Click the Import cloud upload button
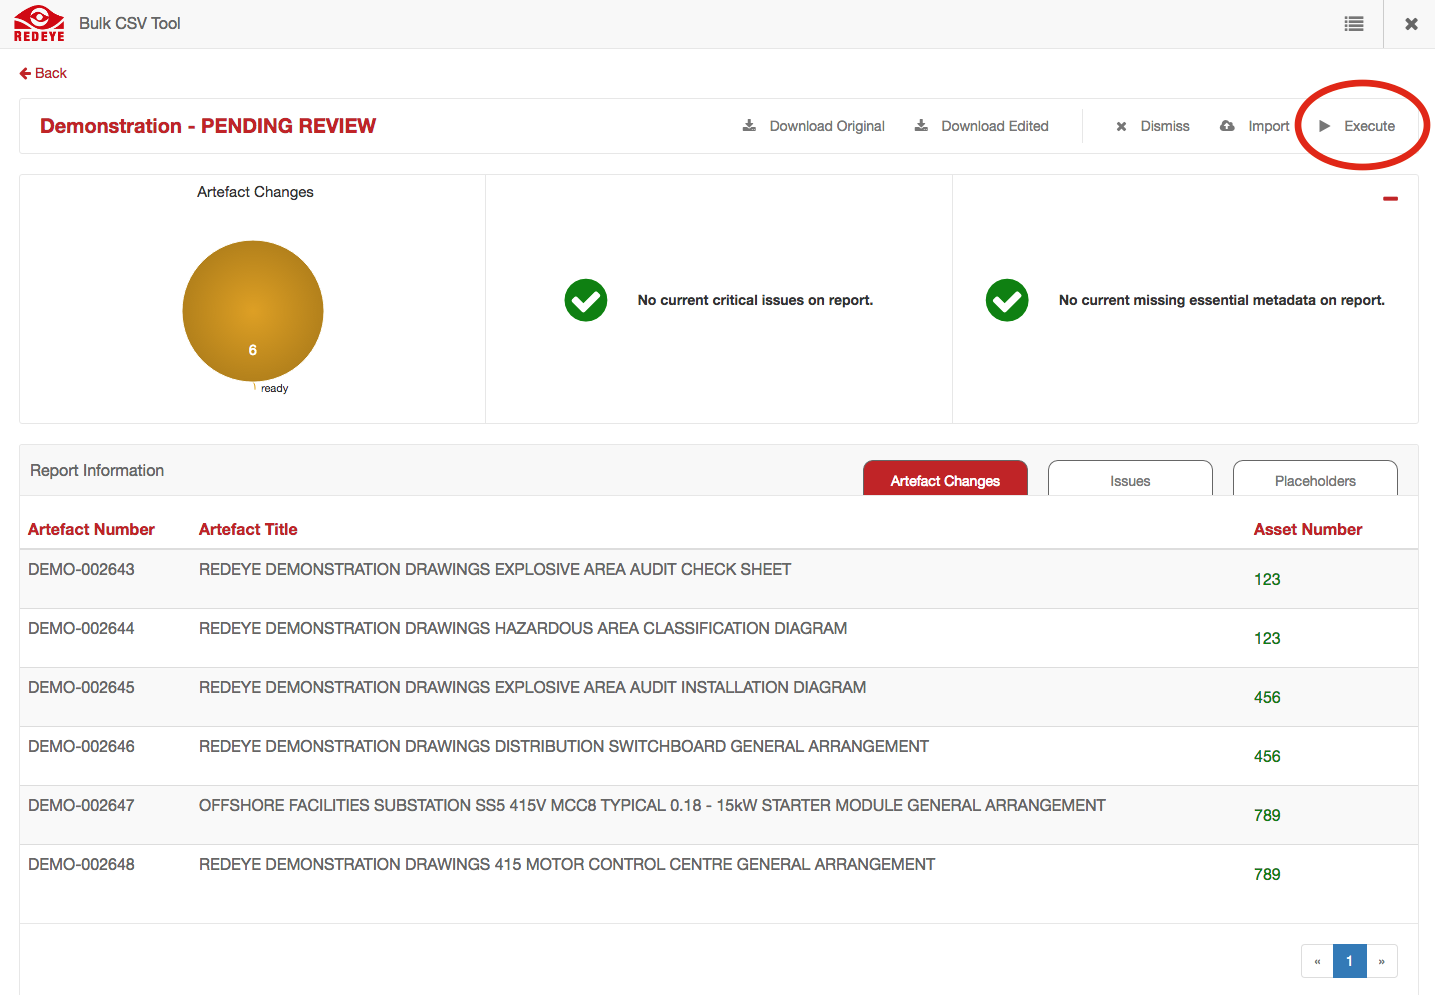Image resolution: width=1435 pixels, height=995 pixels. pos(1255,126)
